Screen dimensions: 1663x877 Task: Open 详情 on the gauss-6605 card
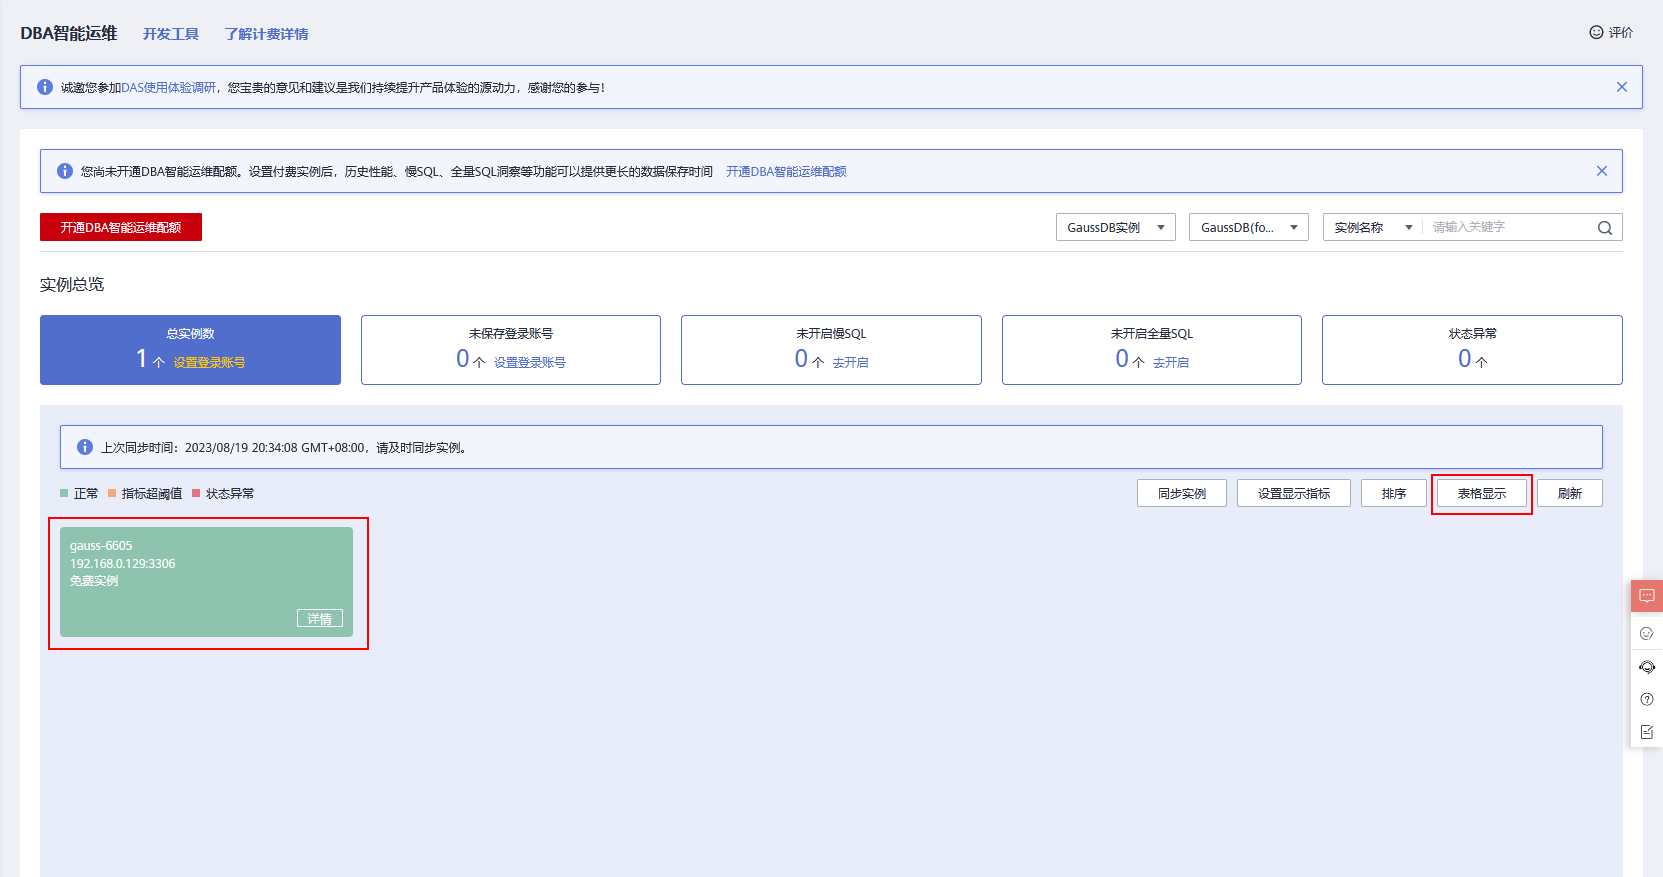[320, 619]
